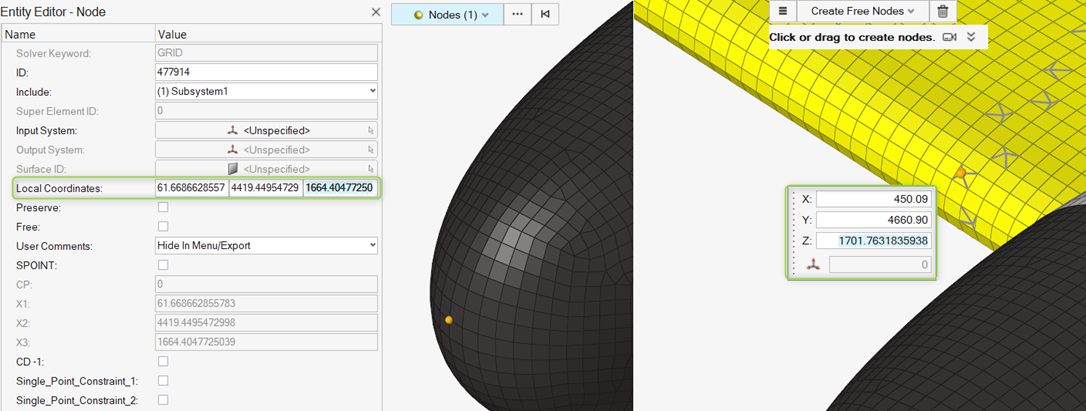Screen dimensions: 1086x411
Task: Enable the Free checkbox
Action: (x=163, y=226)
